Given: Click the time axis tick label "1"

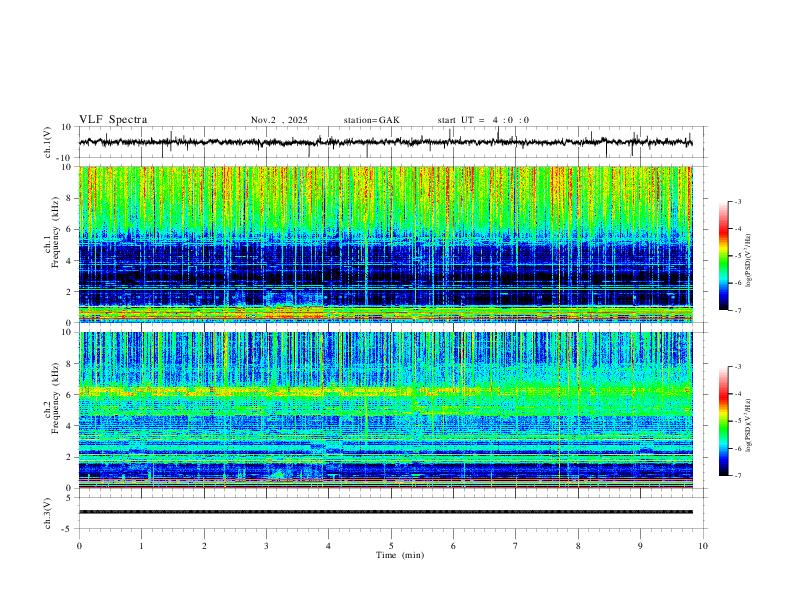Looking at the screenshot, I should pos(141,546).
